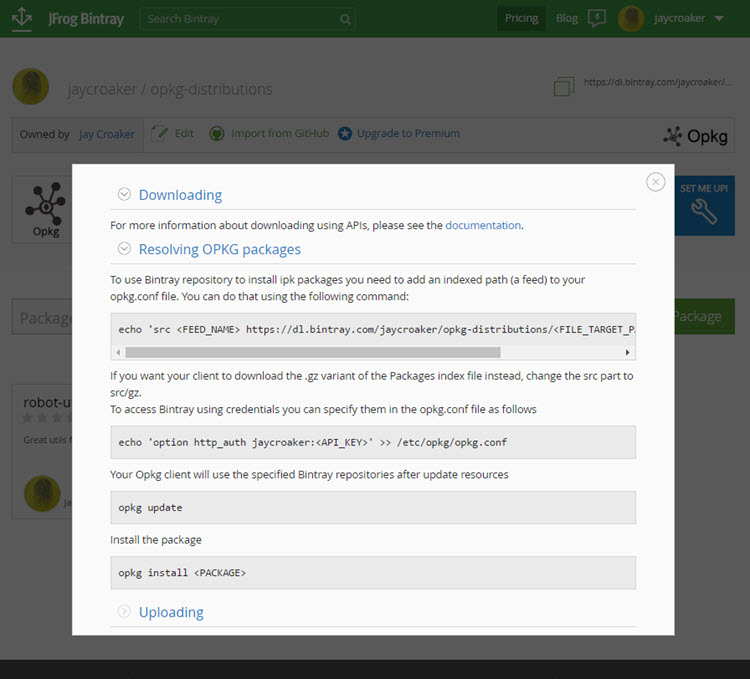Click the Upgrade to Premium link
Viewport: 750px width, 679px height.
click(407, 133)
